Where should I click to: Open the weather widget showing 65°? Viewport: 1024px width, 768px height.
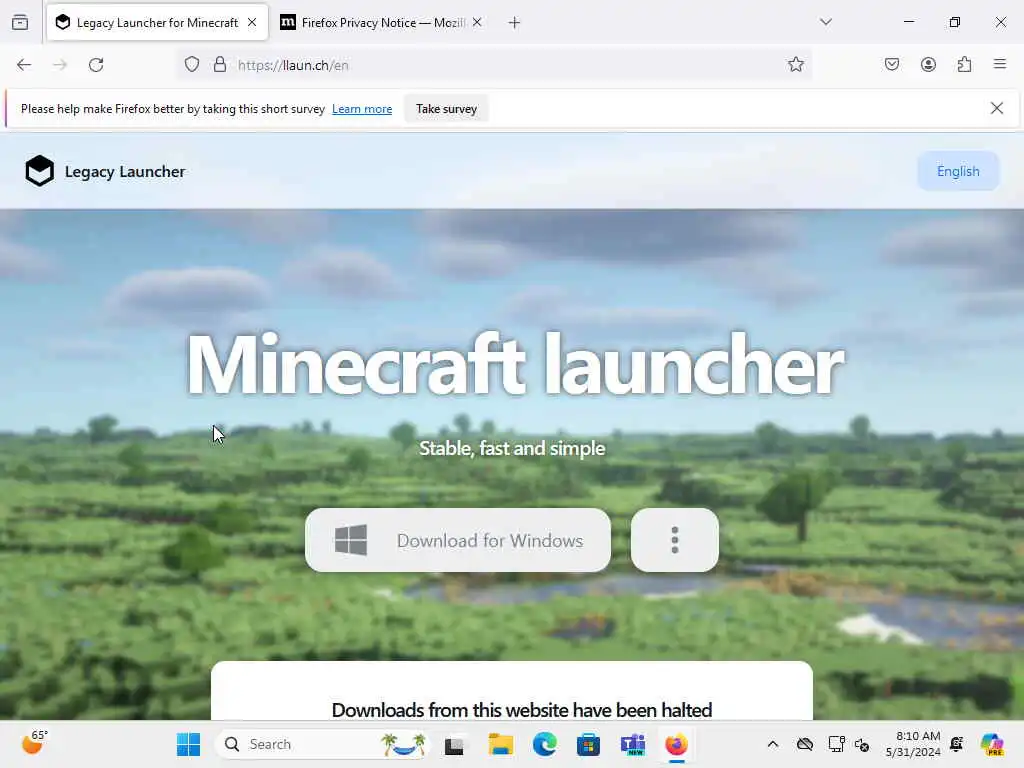click(34, 743)
